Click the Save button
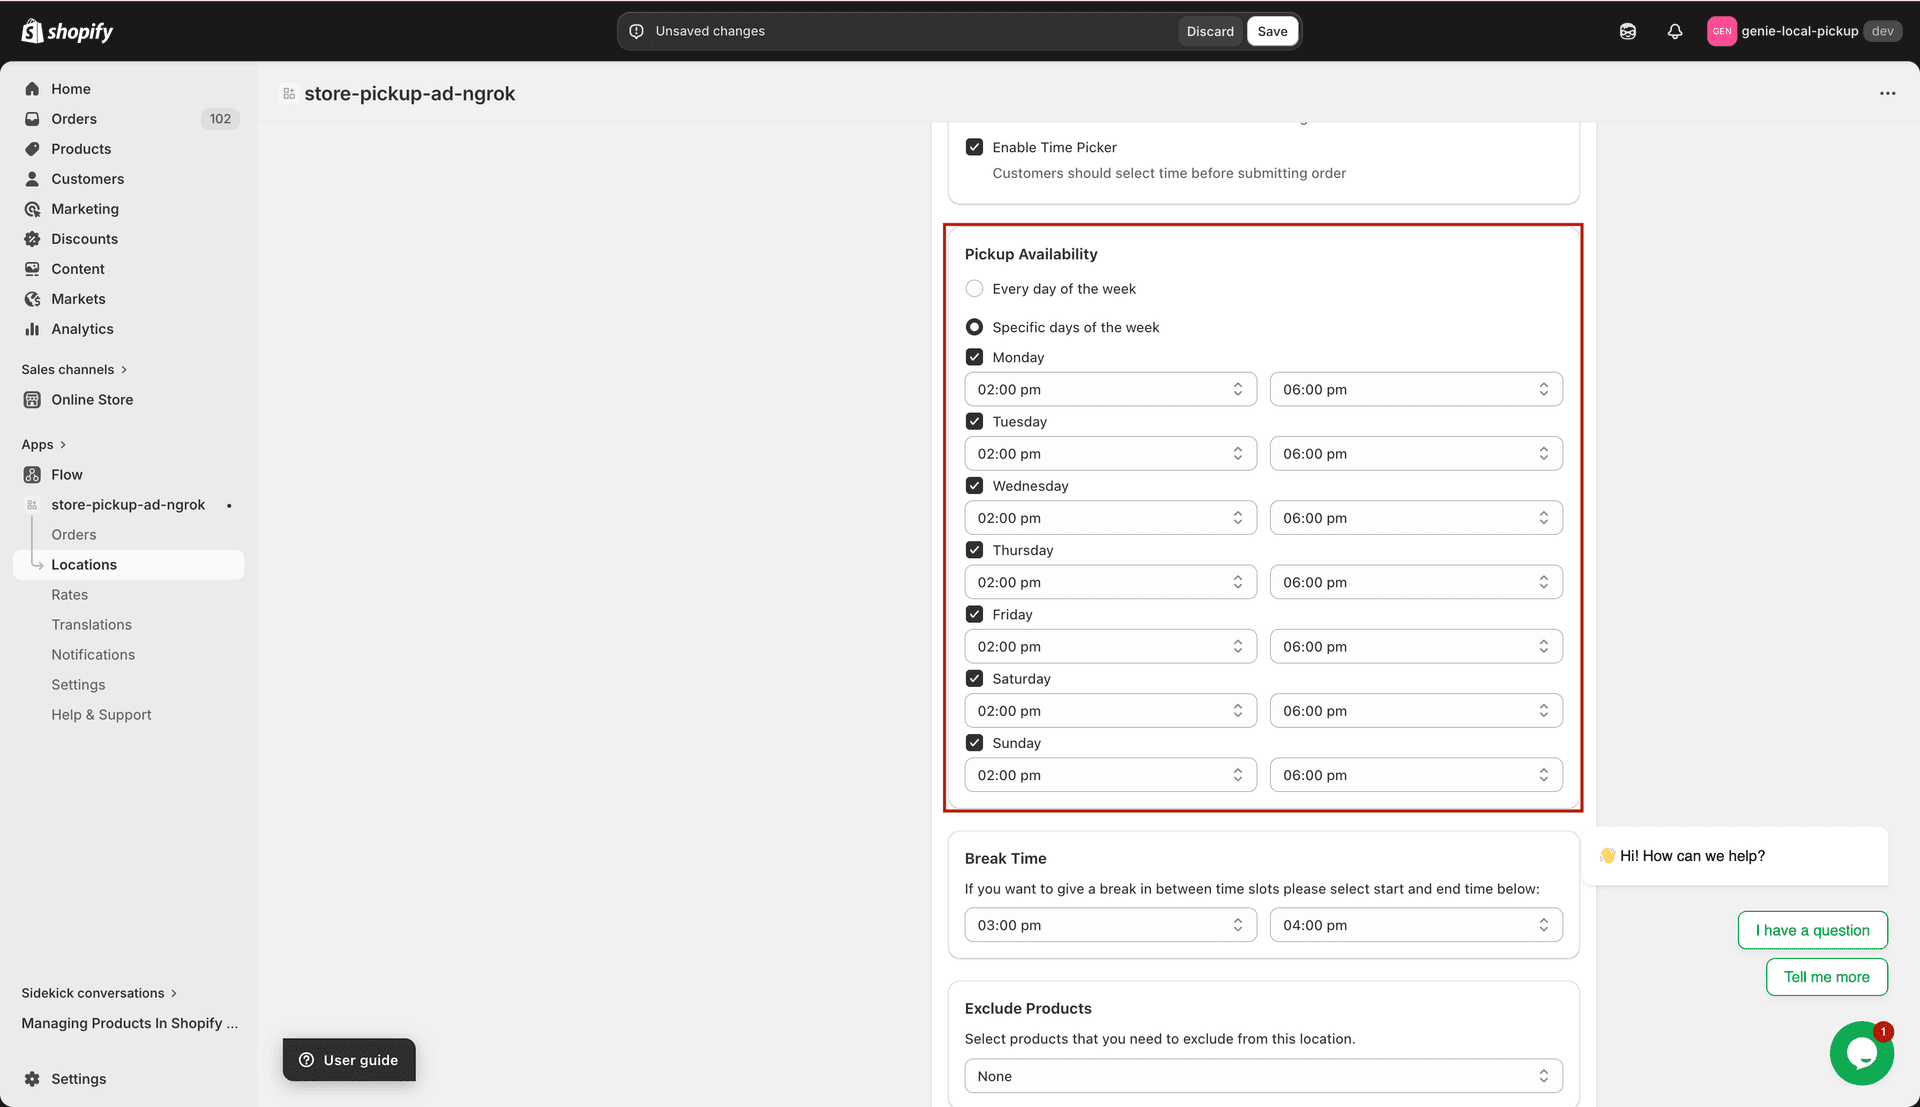1920x1107 pixels. pos(1272,31)
